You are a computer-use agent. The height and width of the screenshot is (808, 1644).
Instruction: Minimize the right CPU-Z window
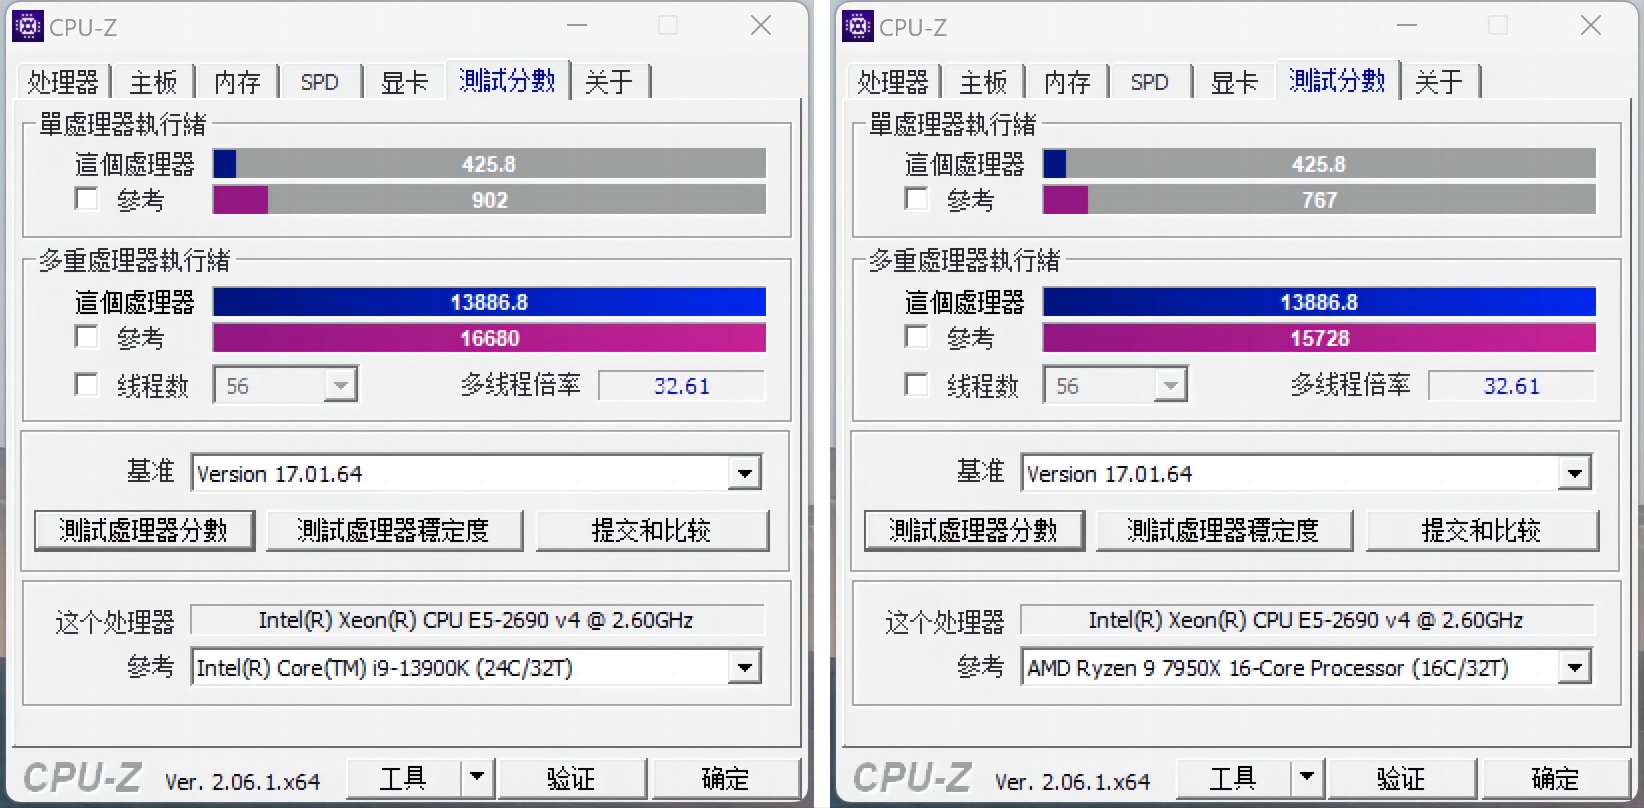click(x=1407, y=26)
